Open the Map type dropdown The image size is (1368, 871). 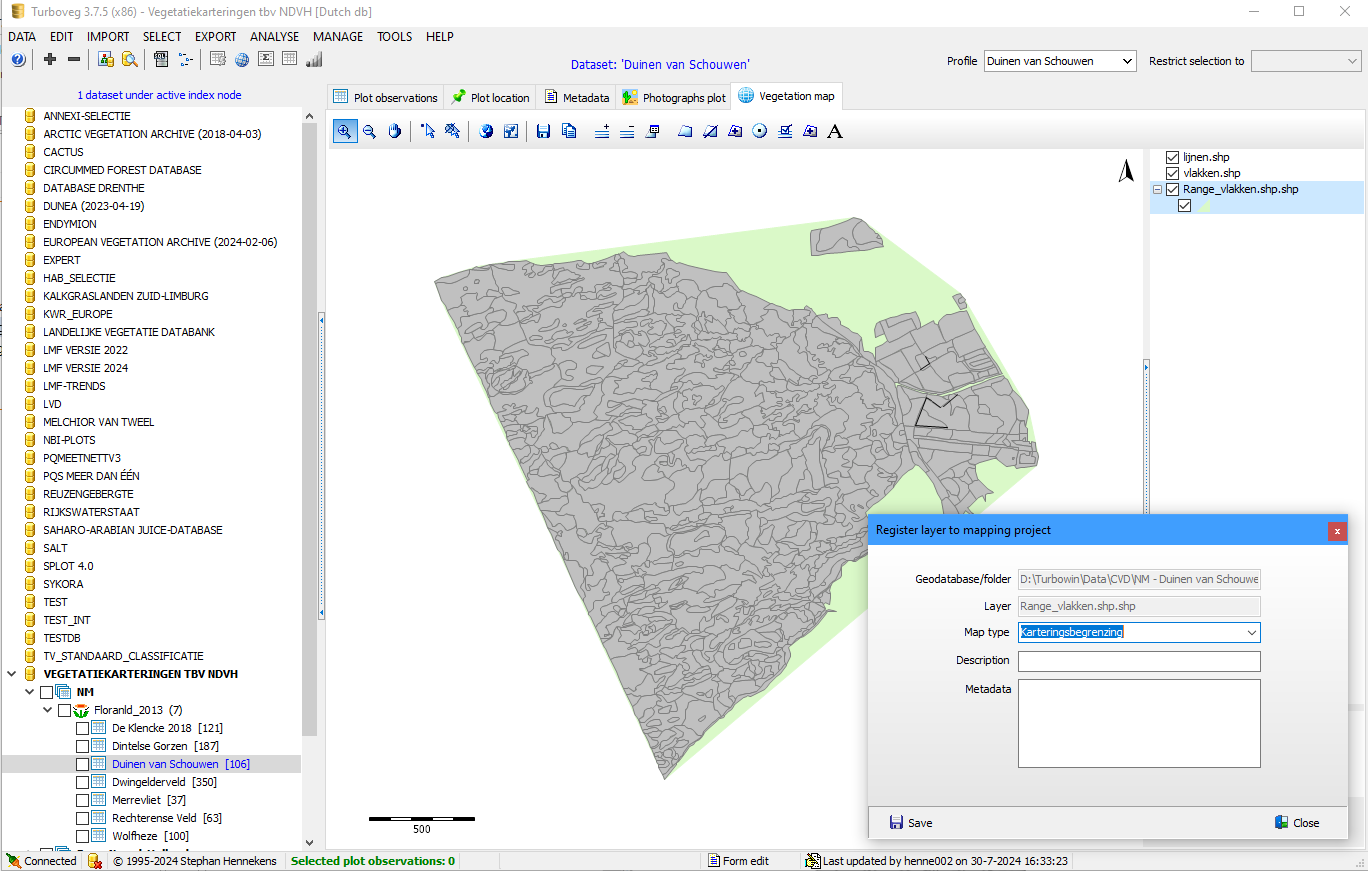1251,632
